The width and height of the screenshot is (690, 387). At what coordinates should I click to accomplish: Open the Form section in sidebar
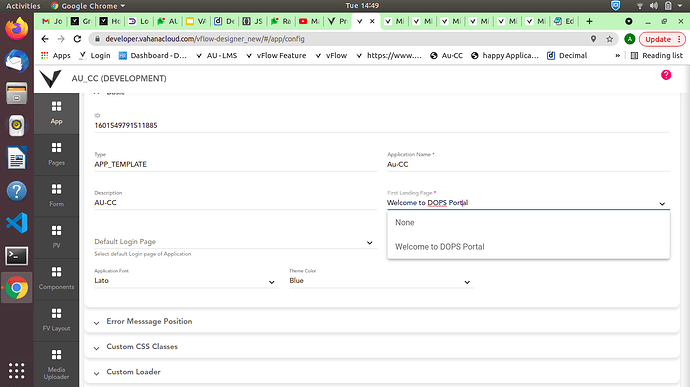[x=56, y=195]
